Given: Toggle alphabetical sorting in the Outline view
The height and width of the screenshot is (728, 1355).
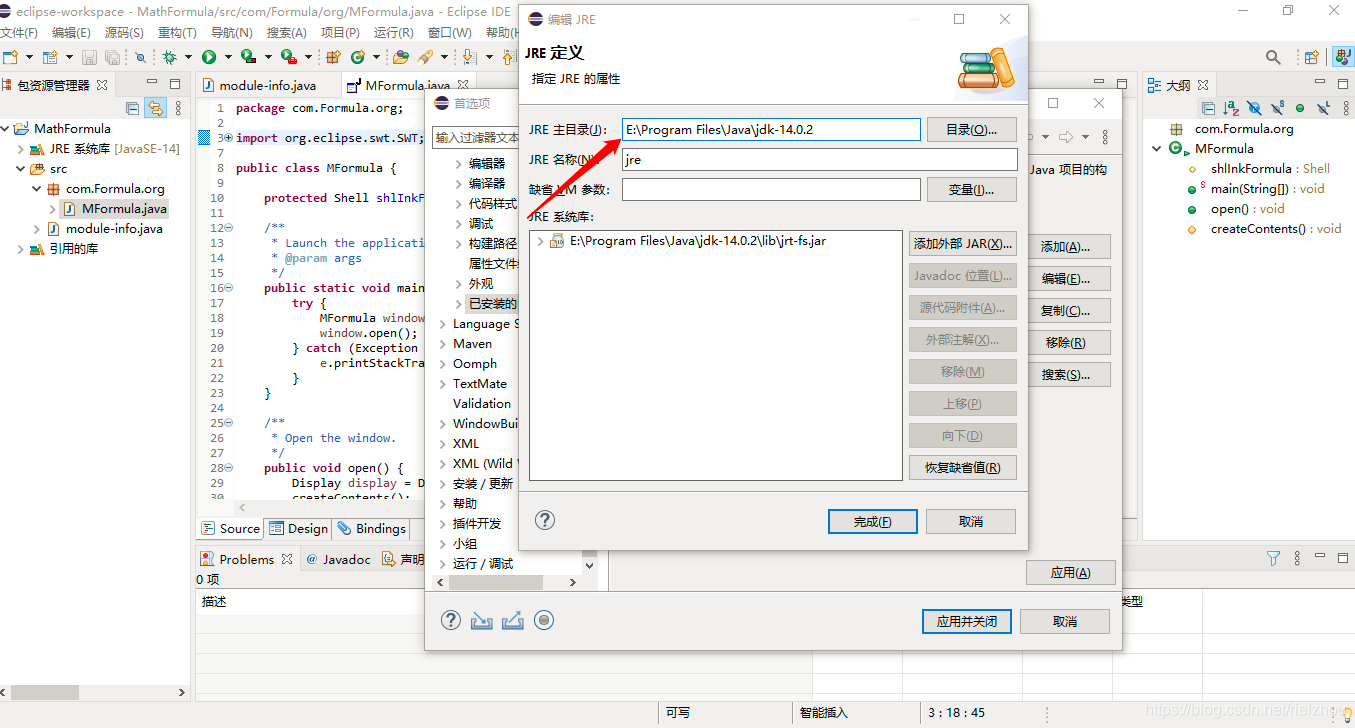Looking at the screenshot, I should [x=1230, y=107].
